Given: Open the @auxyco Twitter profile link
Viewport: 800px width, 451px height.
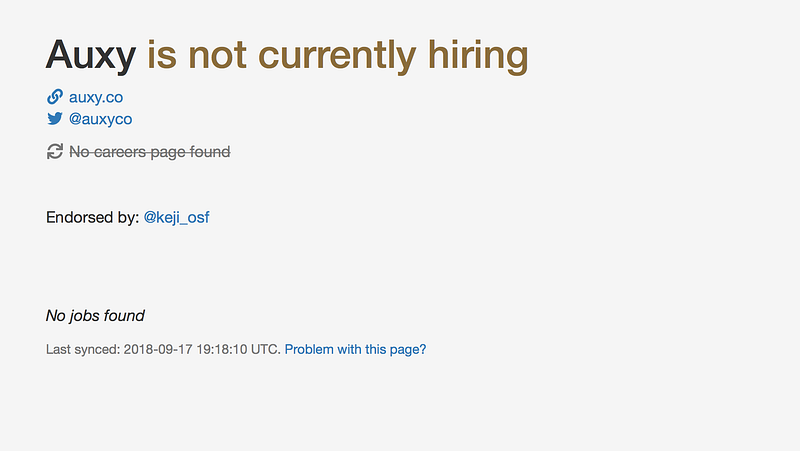Looking at the screenshot, I should coord(101,119).
